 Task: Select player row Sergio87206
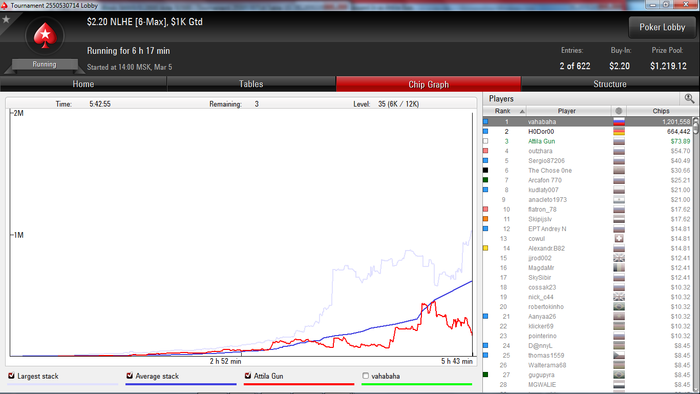click(588, 161)
